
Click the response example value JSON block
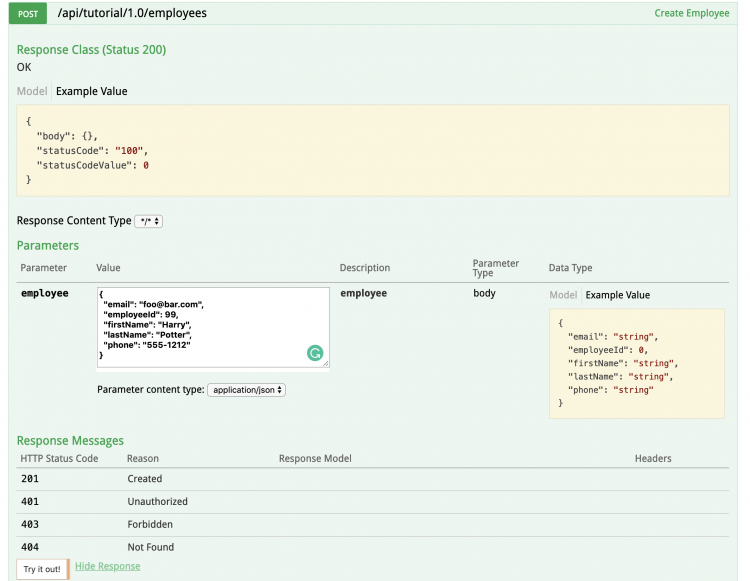coord(372,150)
